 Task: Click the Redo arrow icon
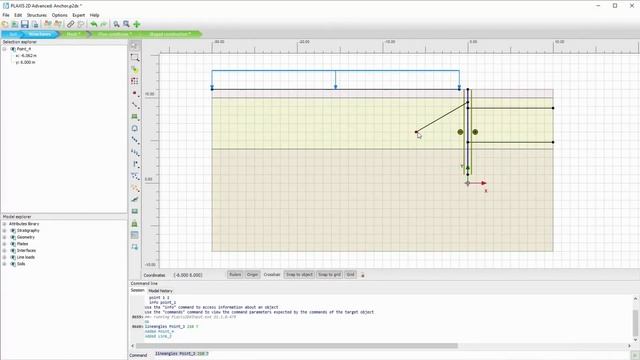point(104,24)
